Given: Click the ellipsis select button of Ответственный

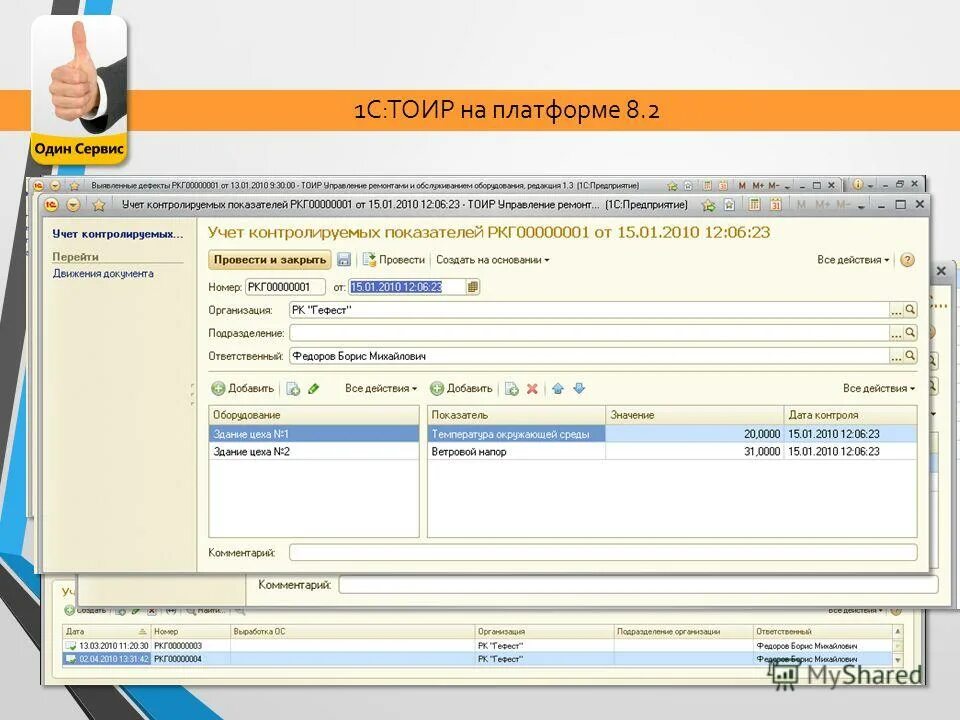Looking at the screenshot, I should point(896,356).
